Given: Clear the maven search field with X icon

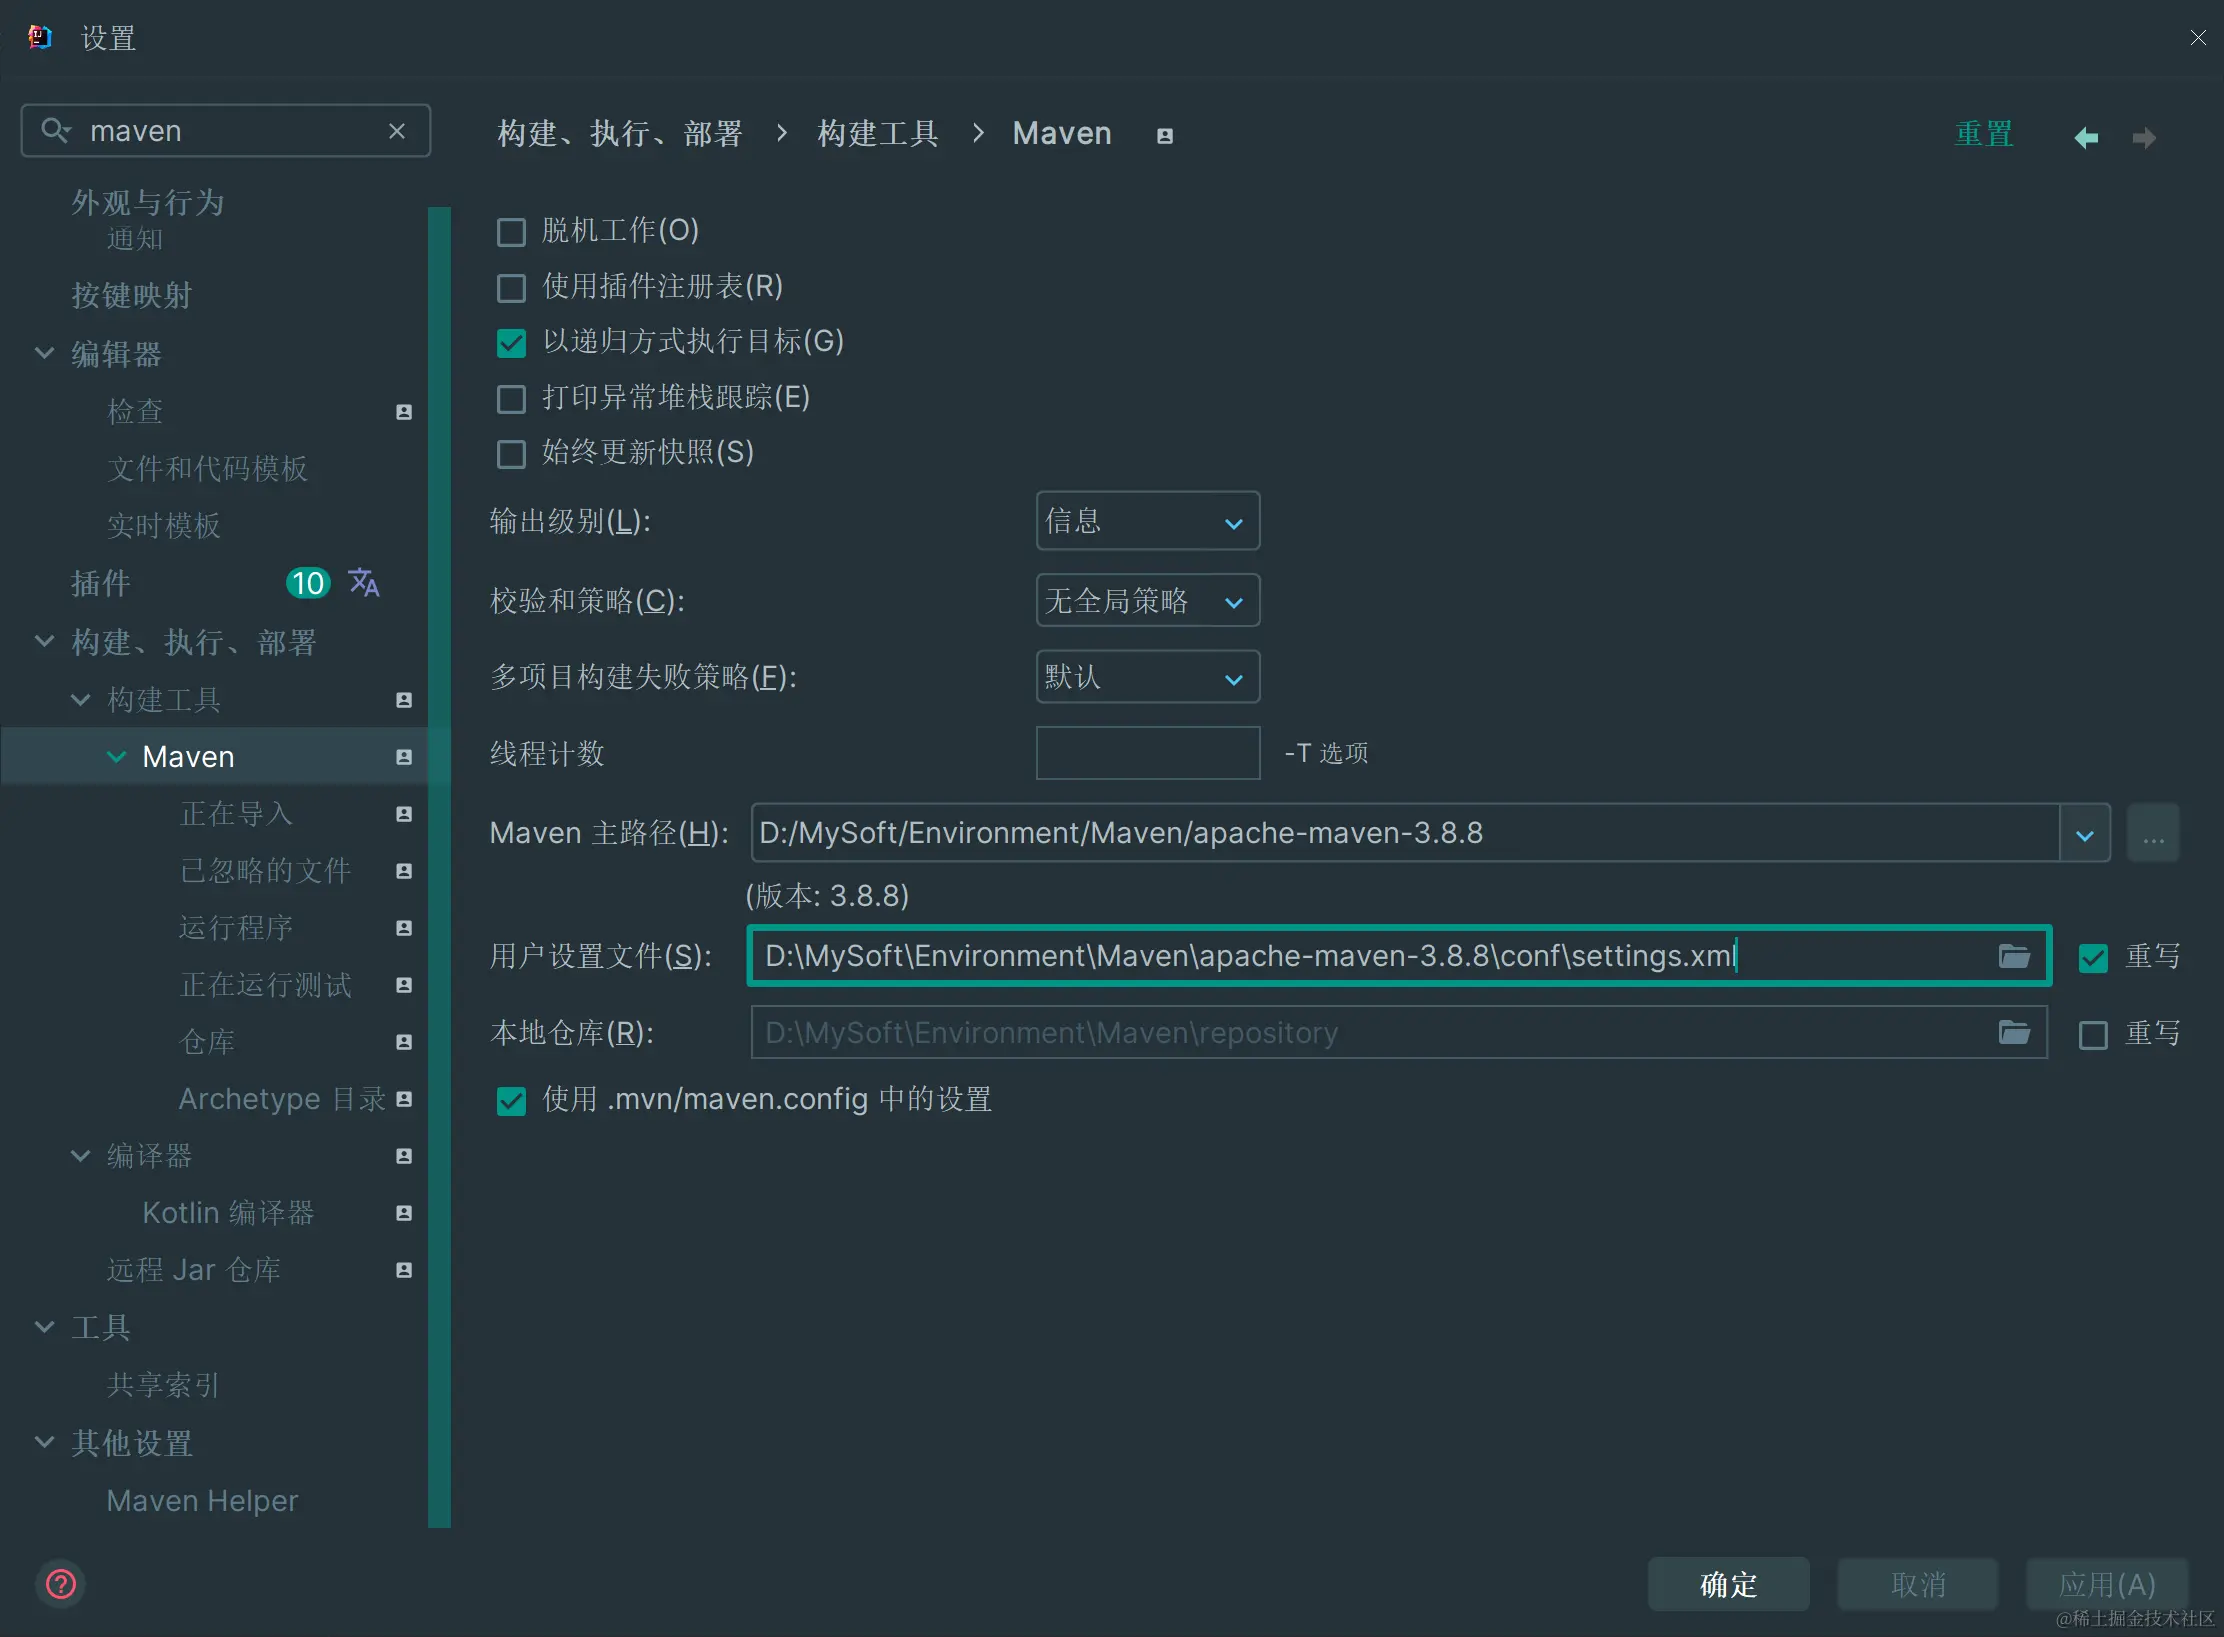Looking at the screenshot, I should click(x=397, y=131).
